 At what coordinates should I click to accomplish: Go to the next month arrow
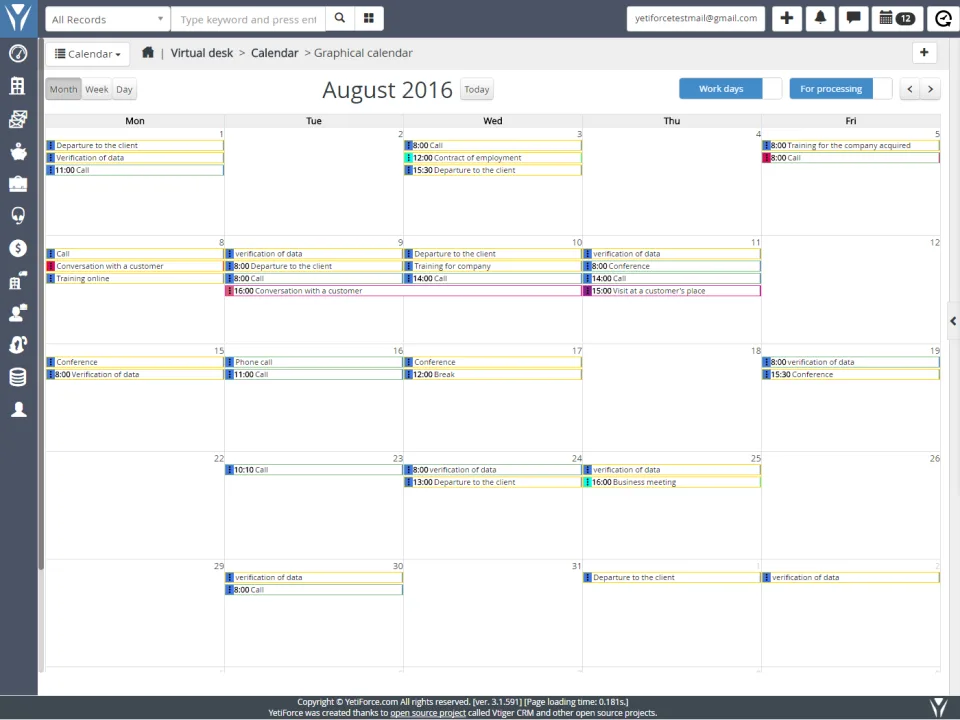pyautogui.click(x=931, y=89)
